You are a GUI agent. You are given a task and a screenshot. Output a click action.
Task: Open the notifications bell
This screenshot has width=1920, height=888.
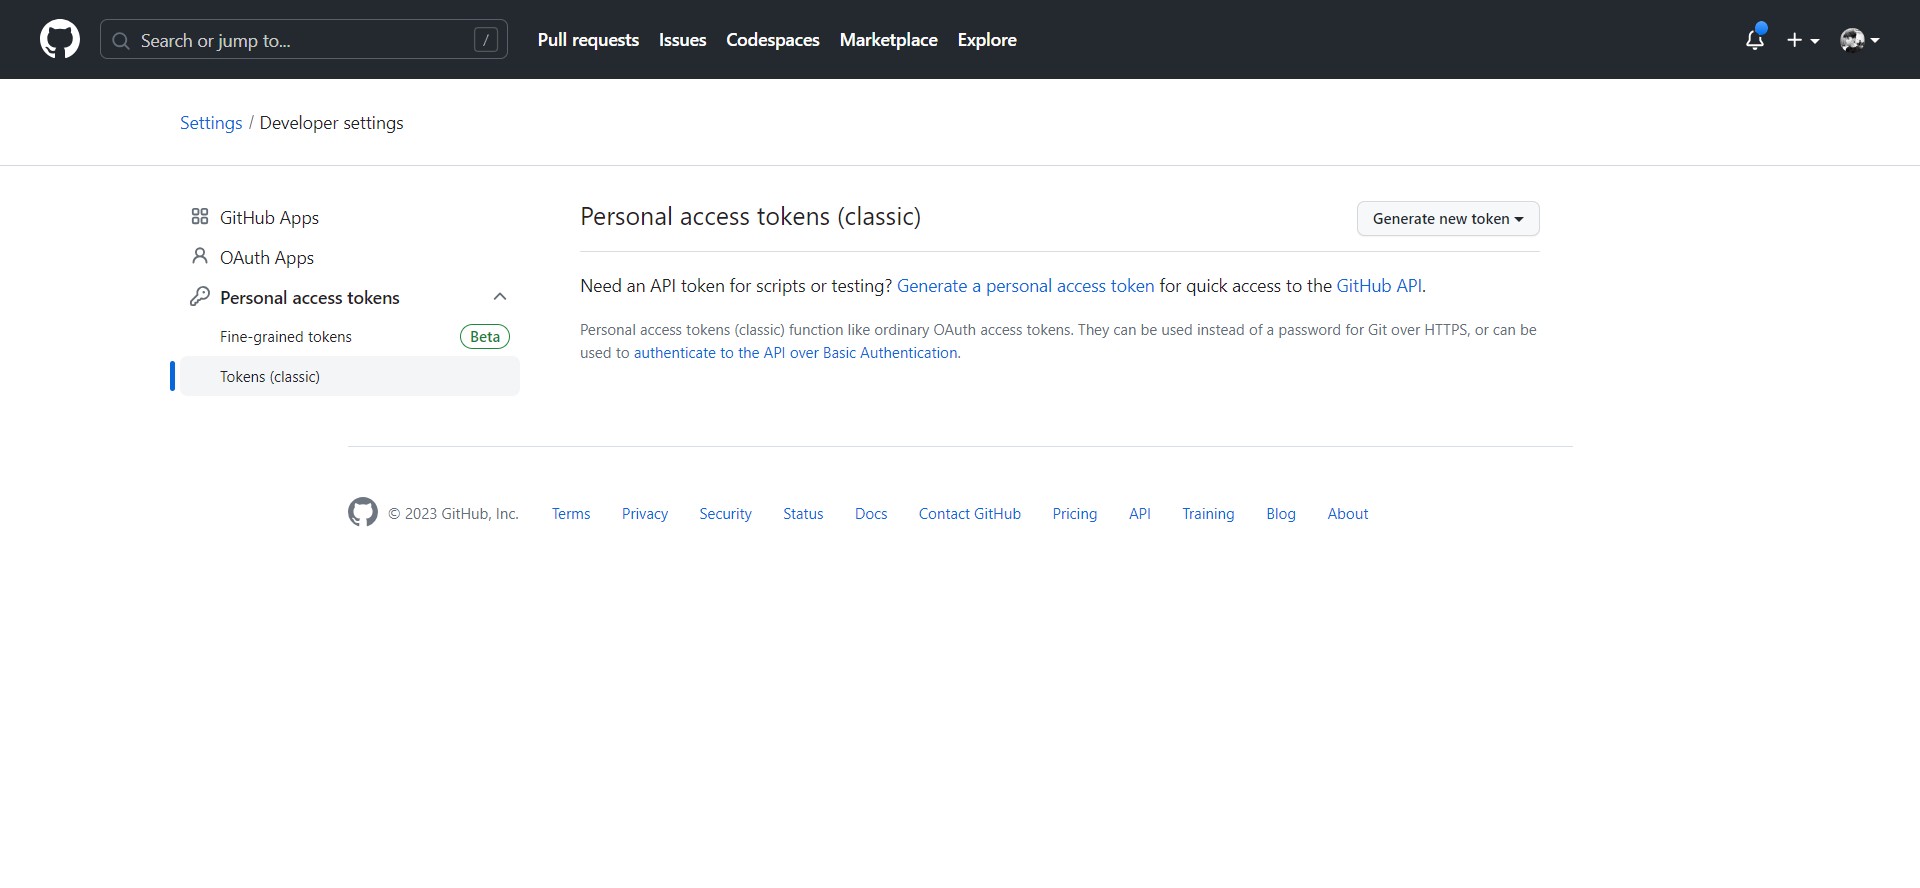(1755, 39)
